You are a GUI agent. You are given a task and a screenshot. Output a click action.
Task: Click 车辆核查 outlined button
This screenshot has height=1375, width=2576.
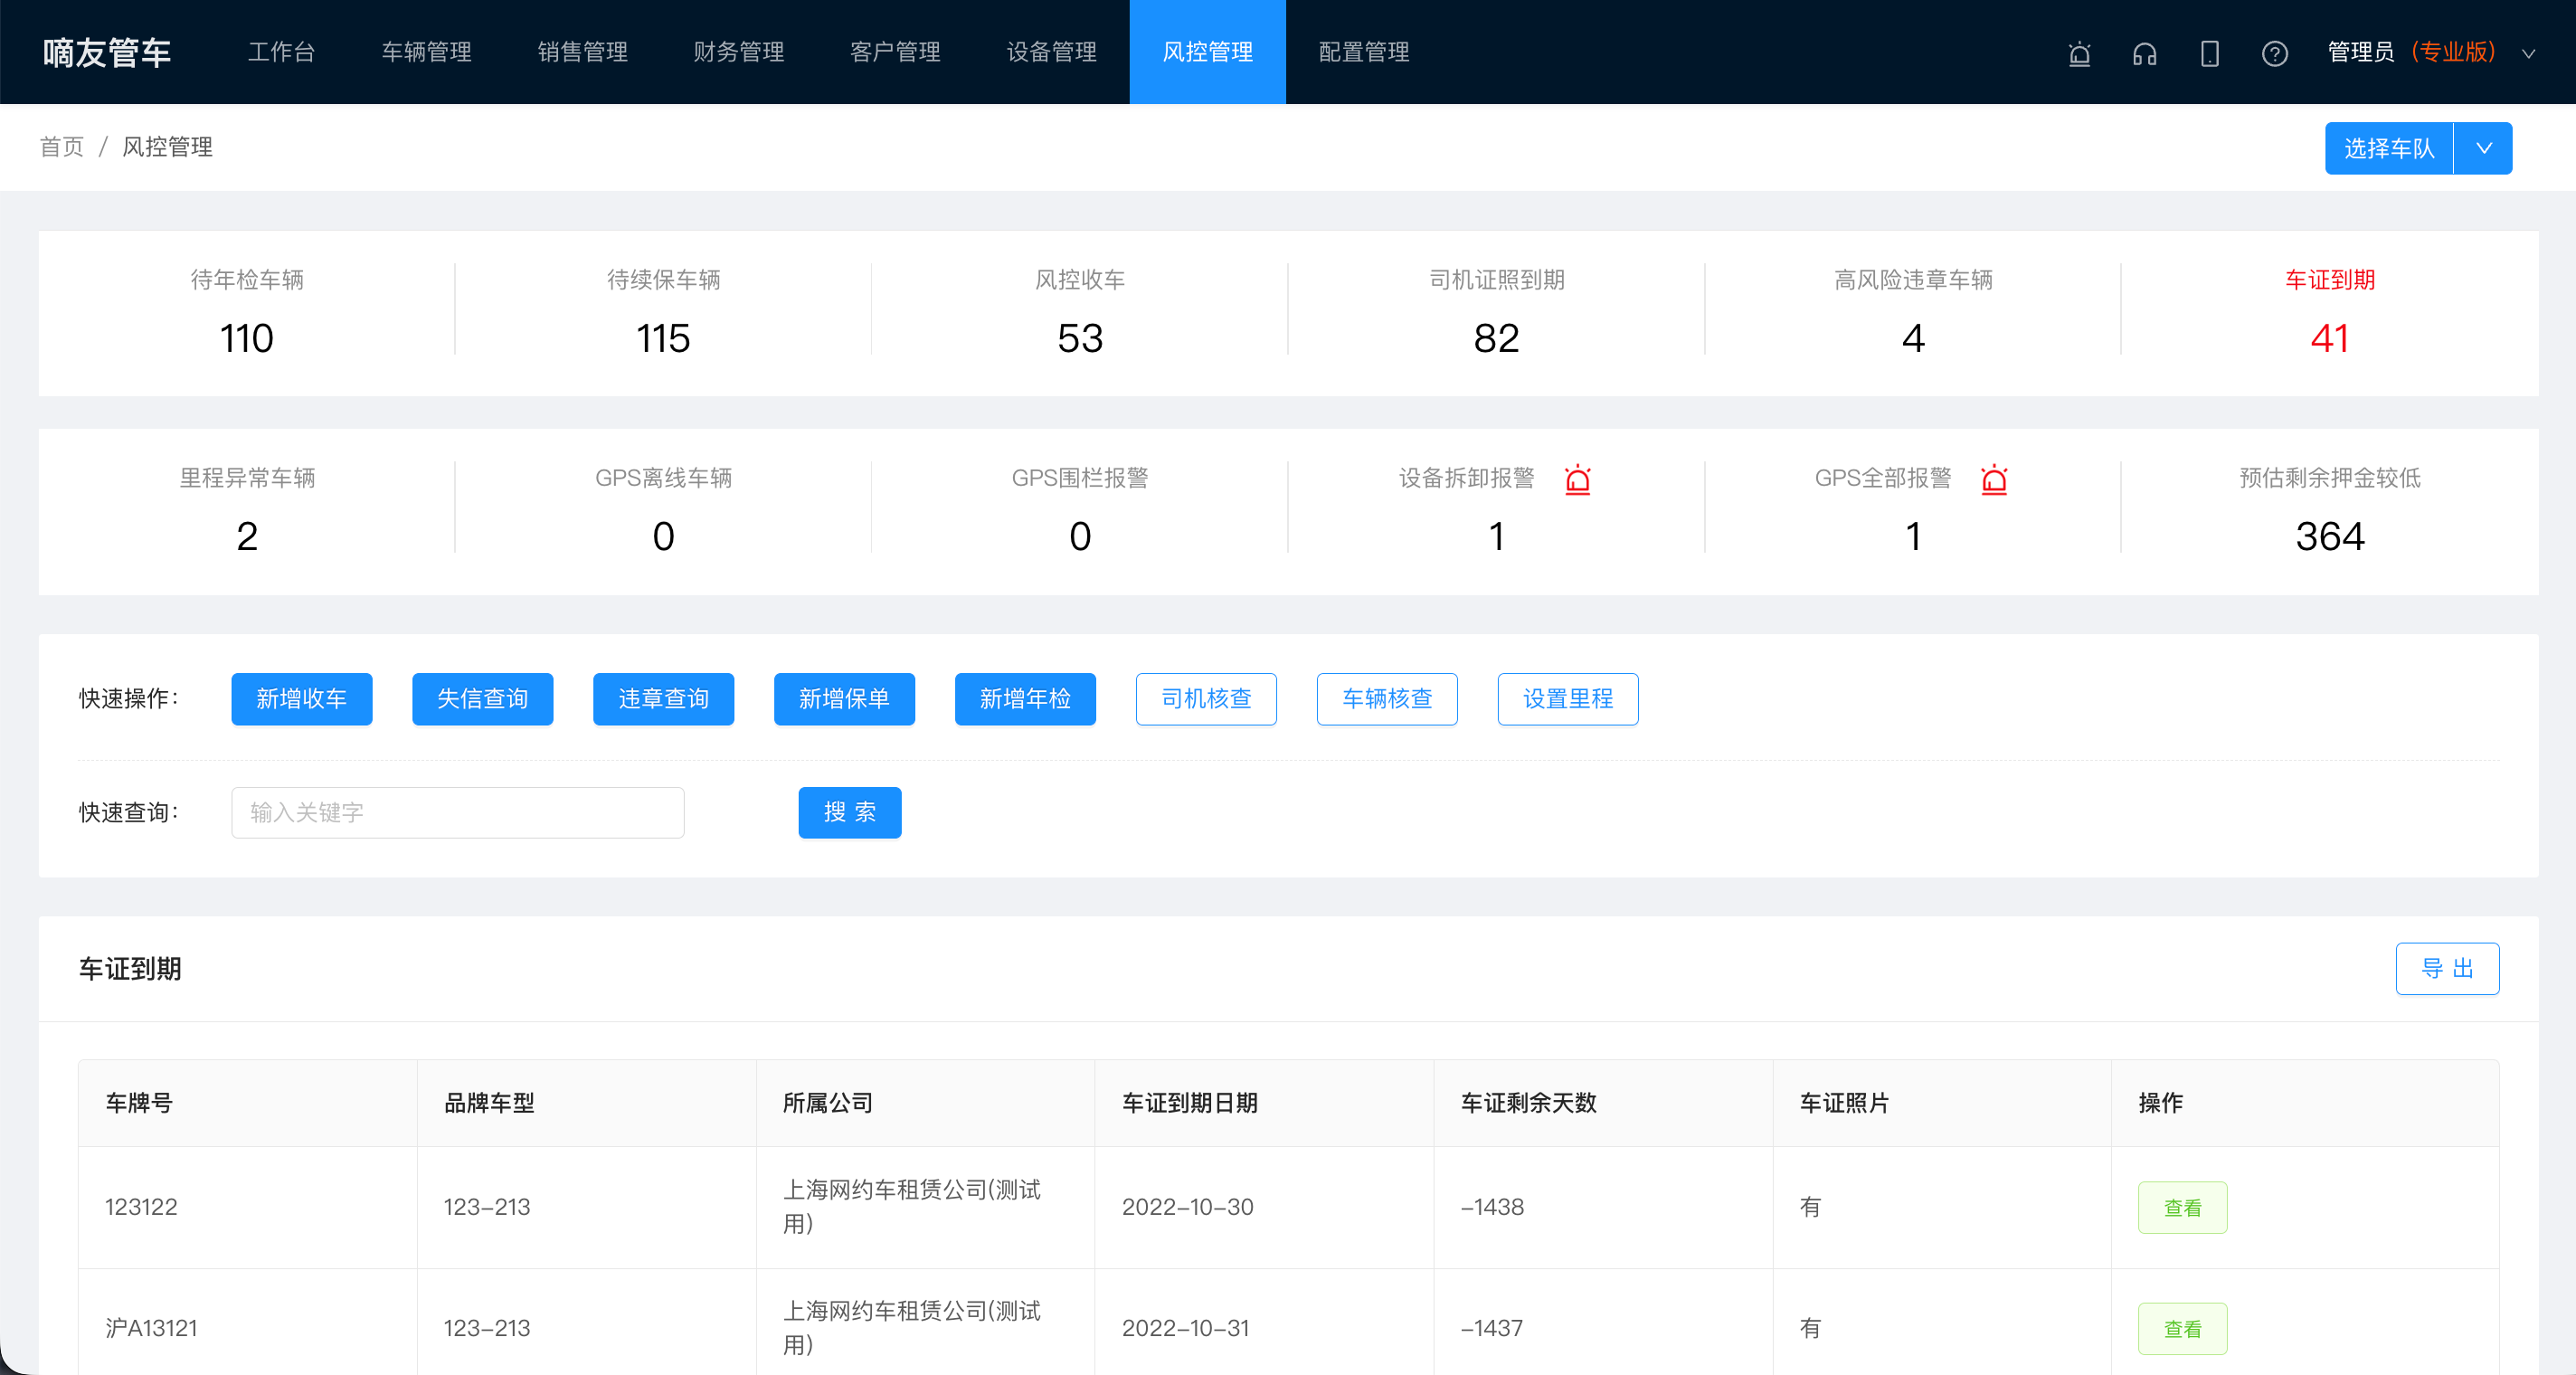tap(1387, 698)
